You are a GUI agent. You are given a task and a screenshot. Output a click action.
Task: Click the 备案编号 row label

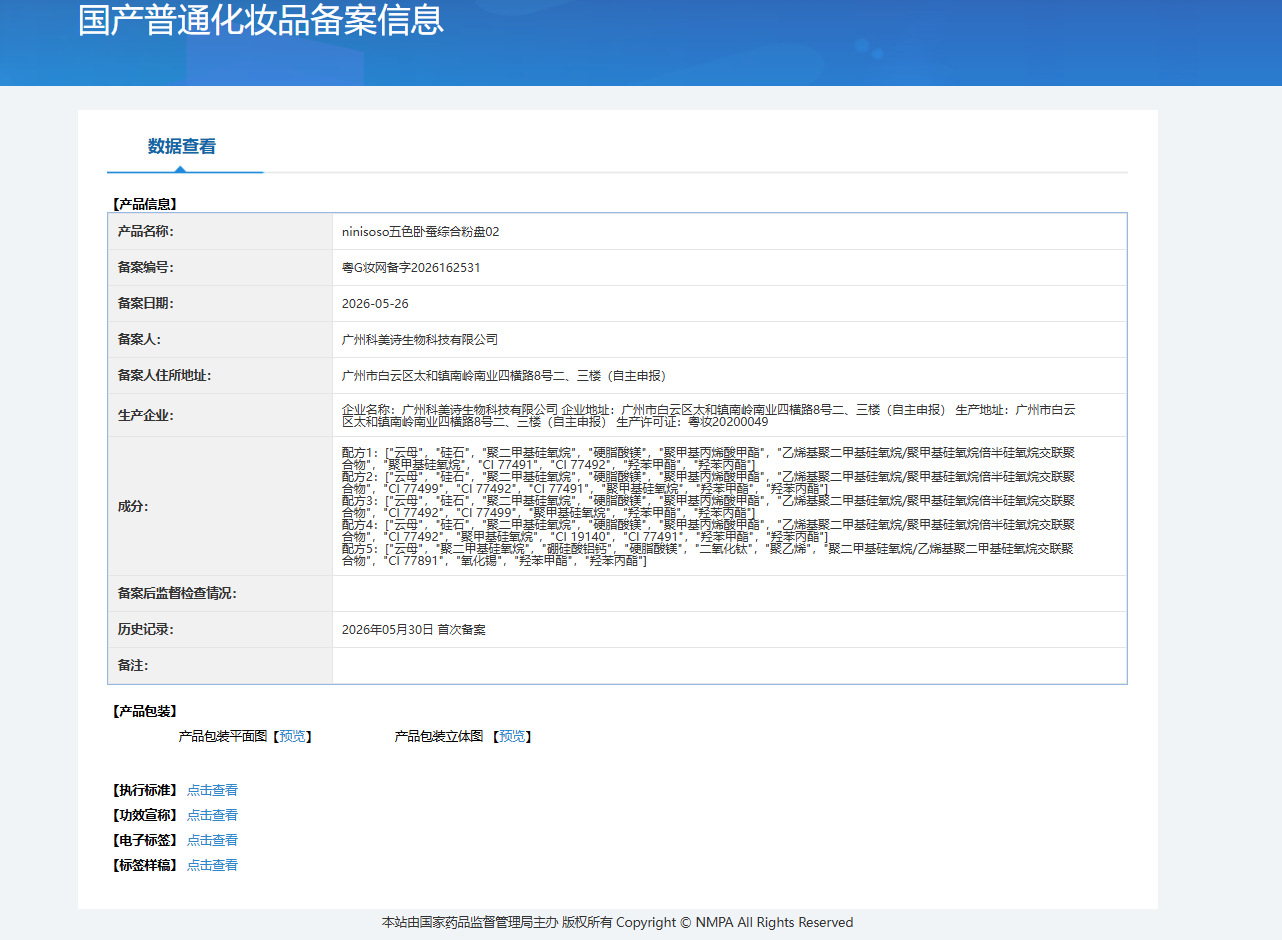[x=146, y=267]
